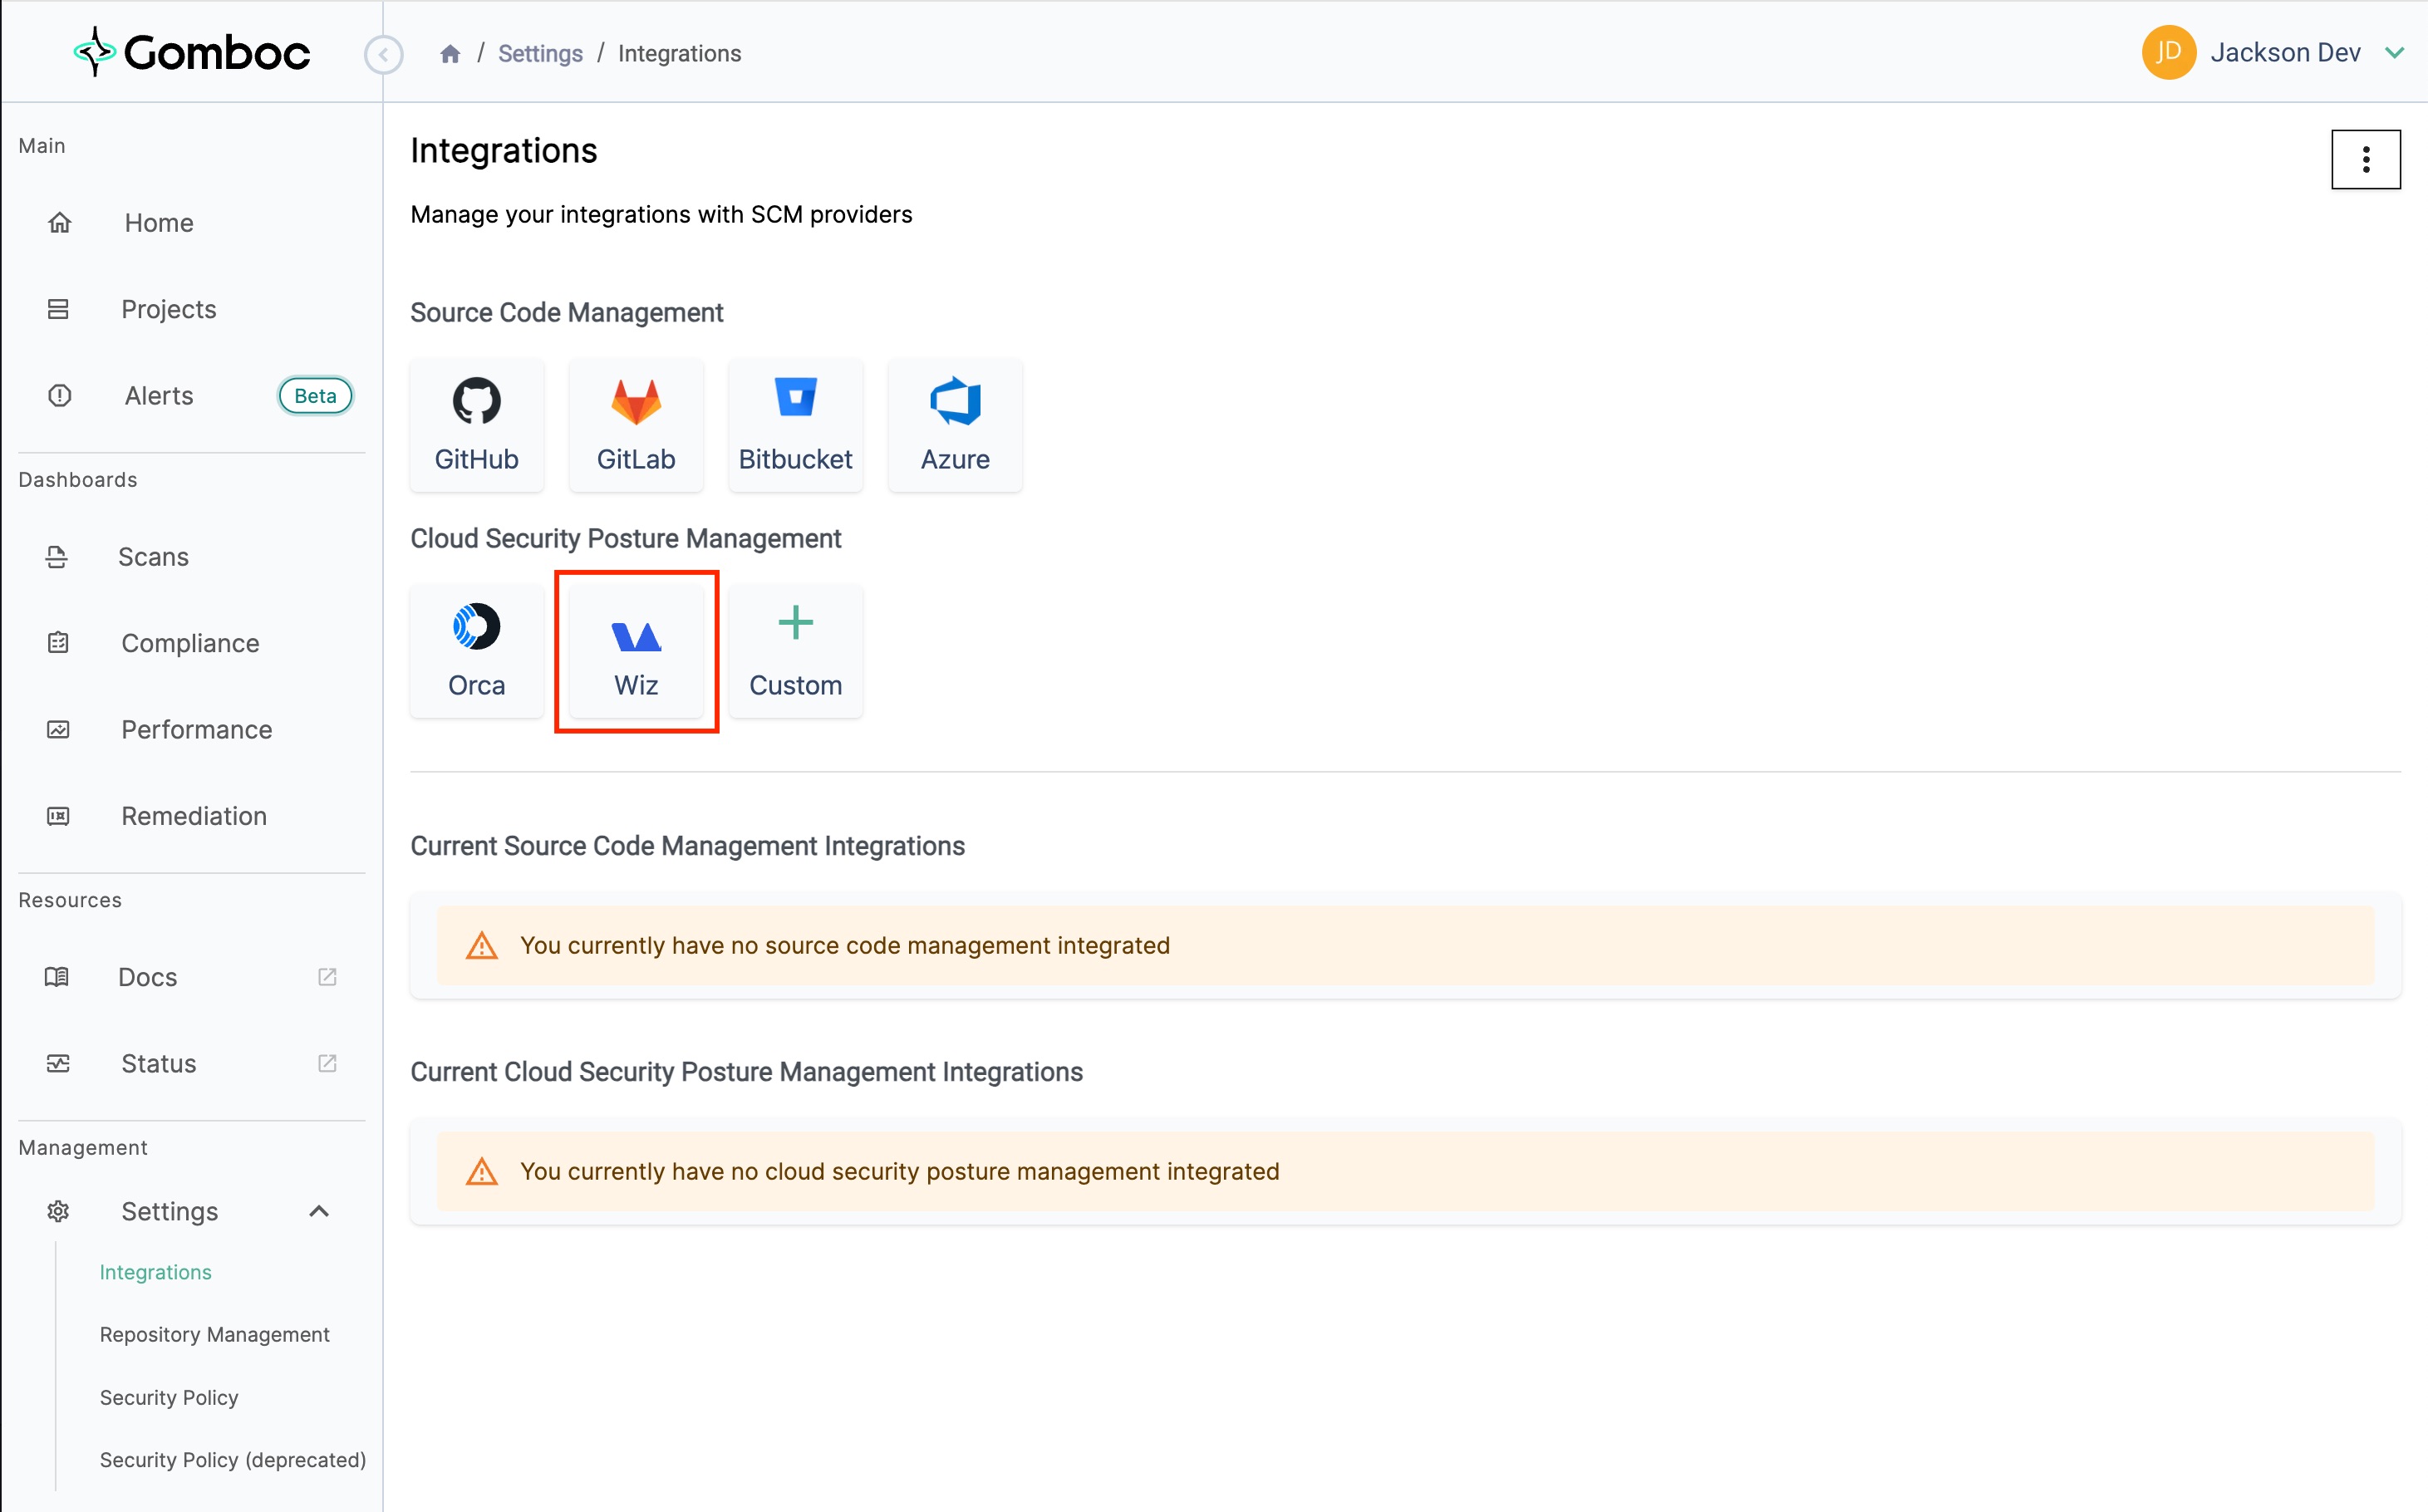Add a Bitbucket integration

pos(795,425)
